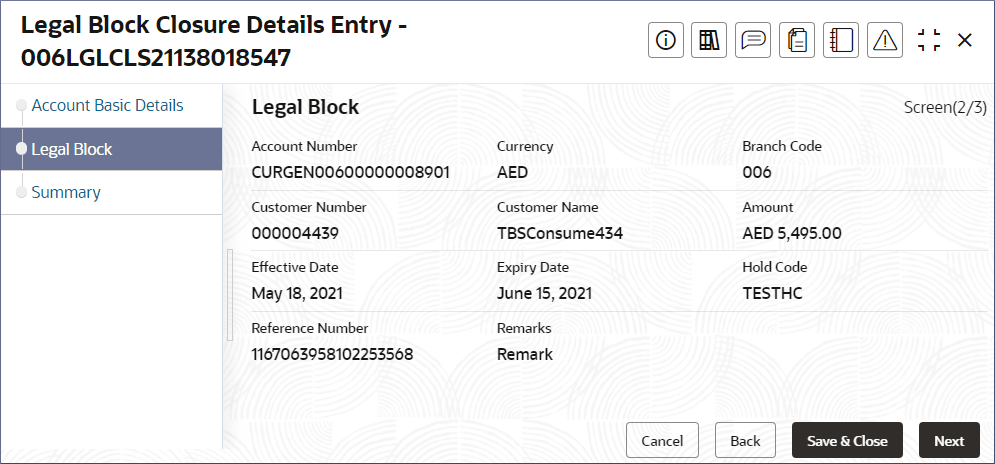Open the warning triangle overrides icon
This screenshot has height=464, width=995.
885,41
